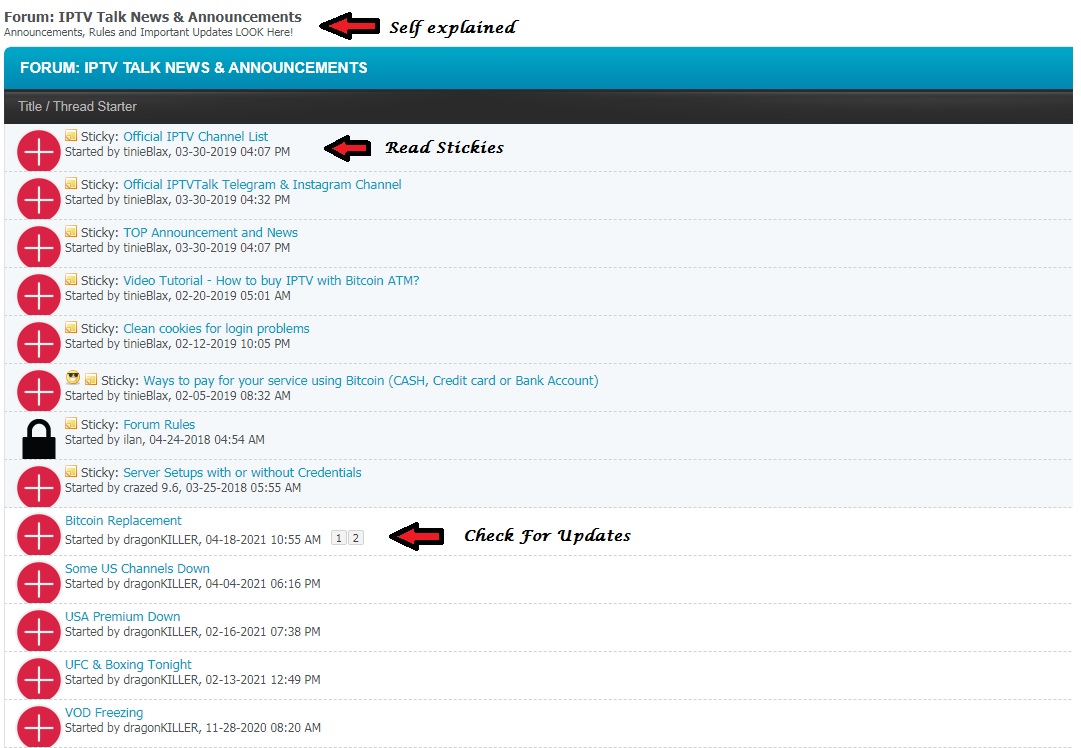Click 'Started by tinieBlax, 02-05-2019 08:32 AM' text

coord(178,396)
